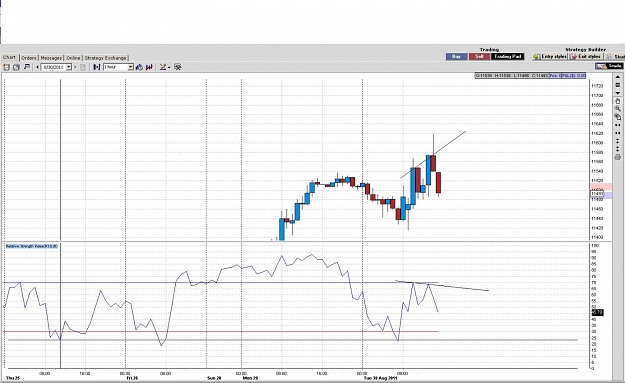Click the bar-spacing icon before the interval box

coord(97,67)
